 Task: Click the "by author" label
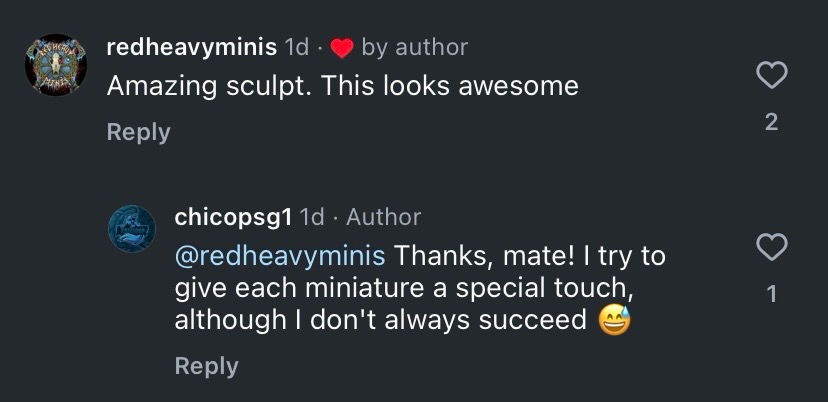414,47
